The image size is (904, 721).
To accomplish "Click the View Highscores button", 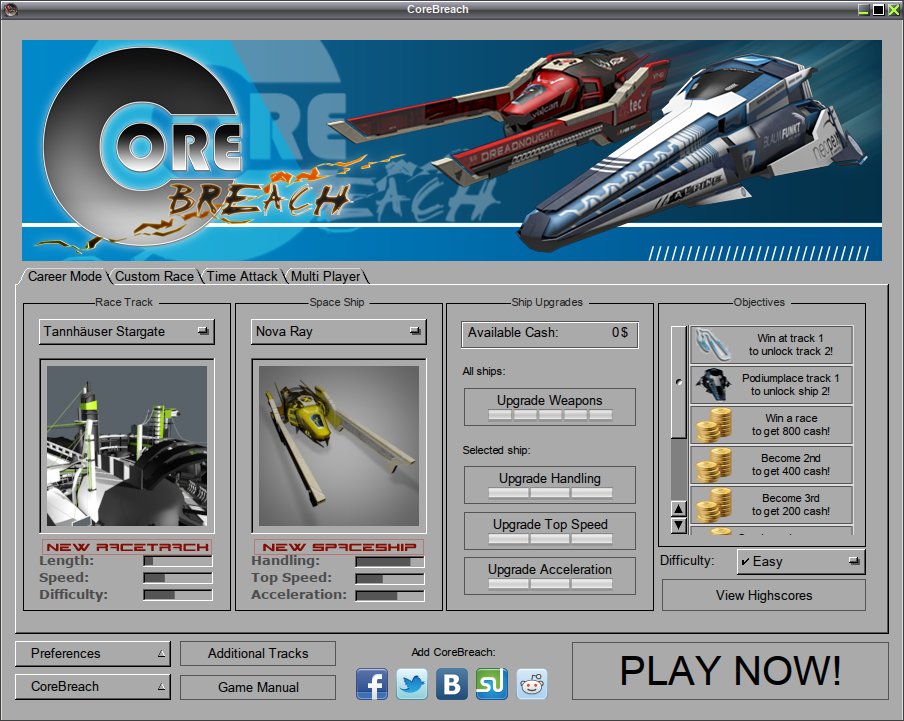I will point(764,595).
